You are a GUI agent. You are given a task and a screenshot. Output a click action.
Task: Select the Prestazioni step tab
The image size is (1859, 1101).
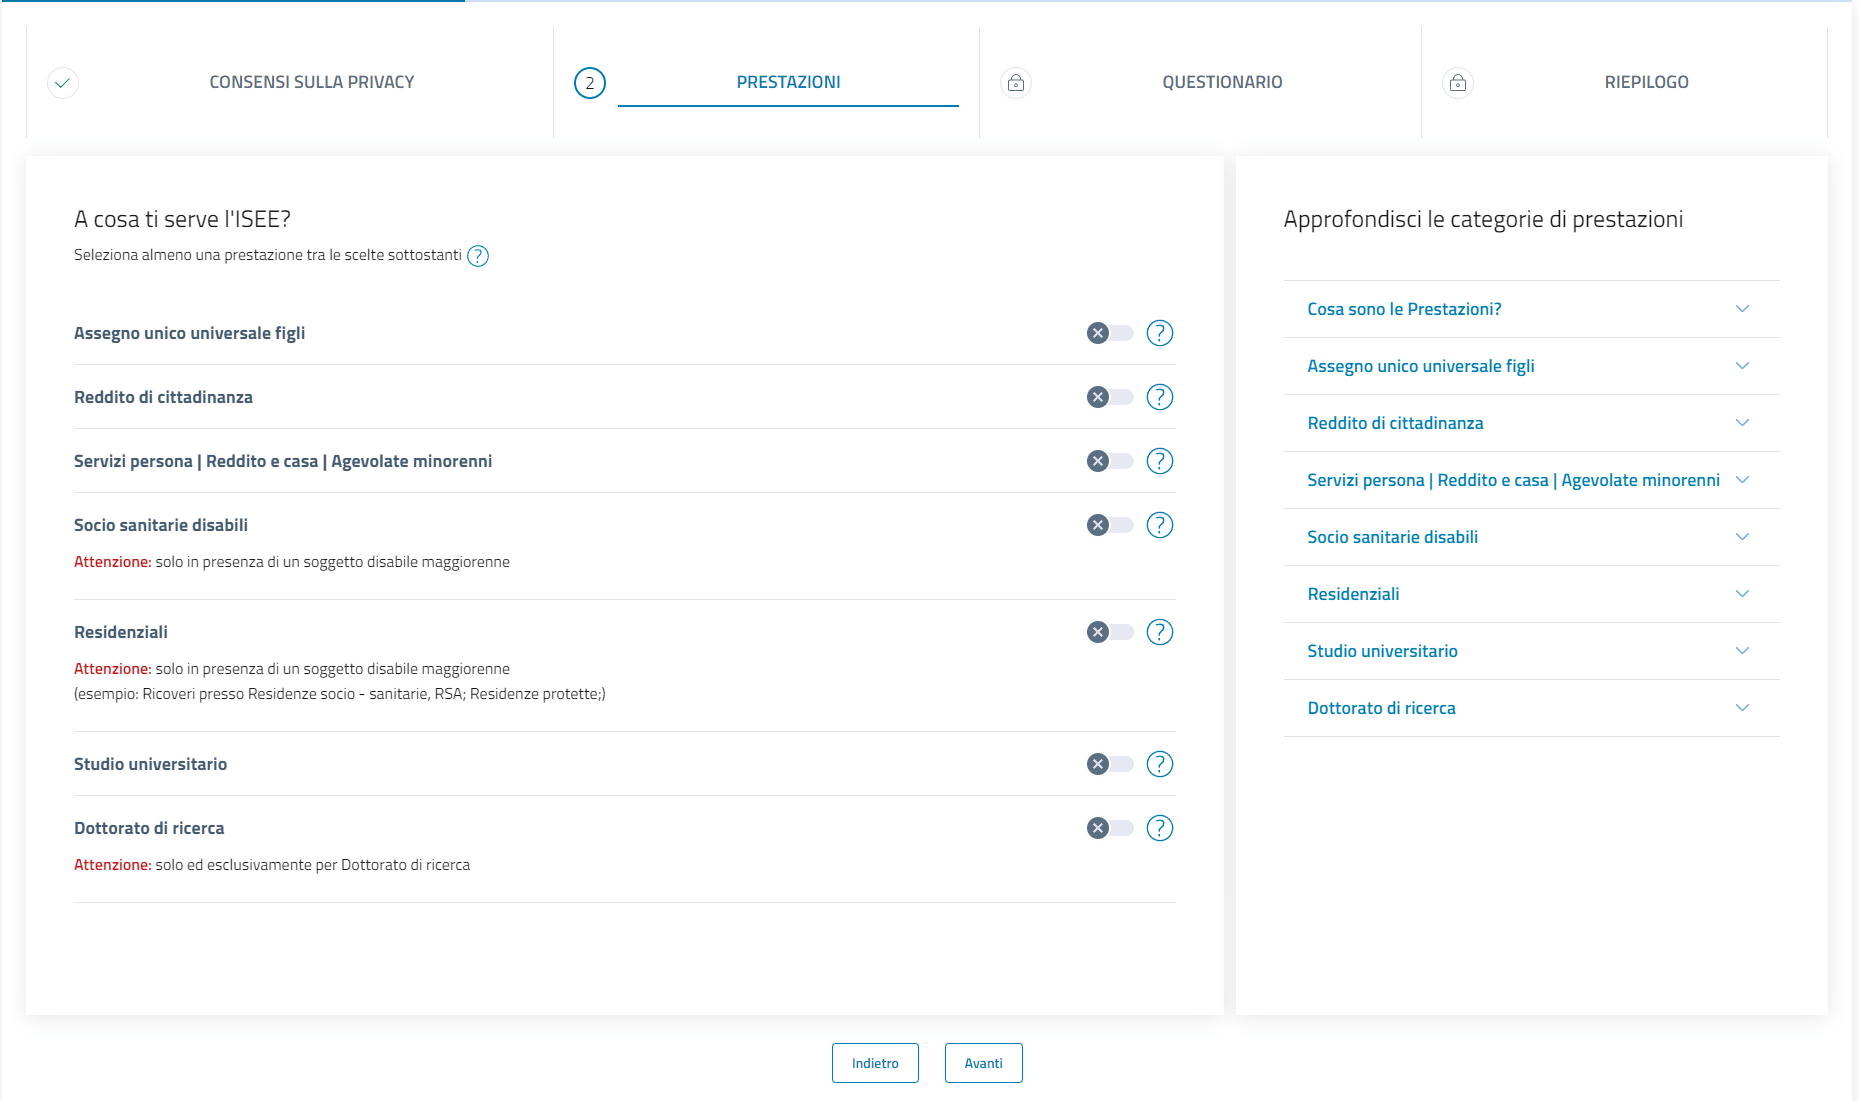pos(788,82)
